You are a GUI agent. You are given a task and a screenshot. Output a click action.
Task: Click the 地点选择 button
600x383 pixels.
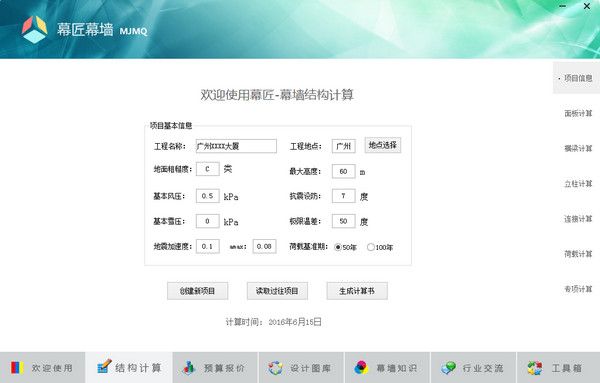[383, 145]
